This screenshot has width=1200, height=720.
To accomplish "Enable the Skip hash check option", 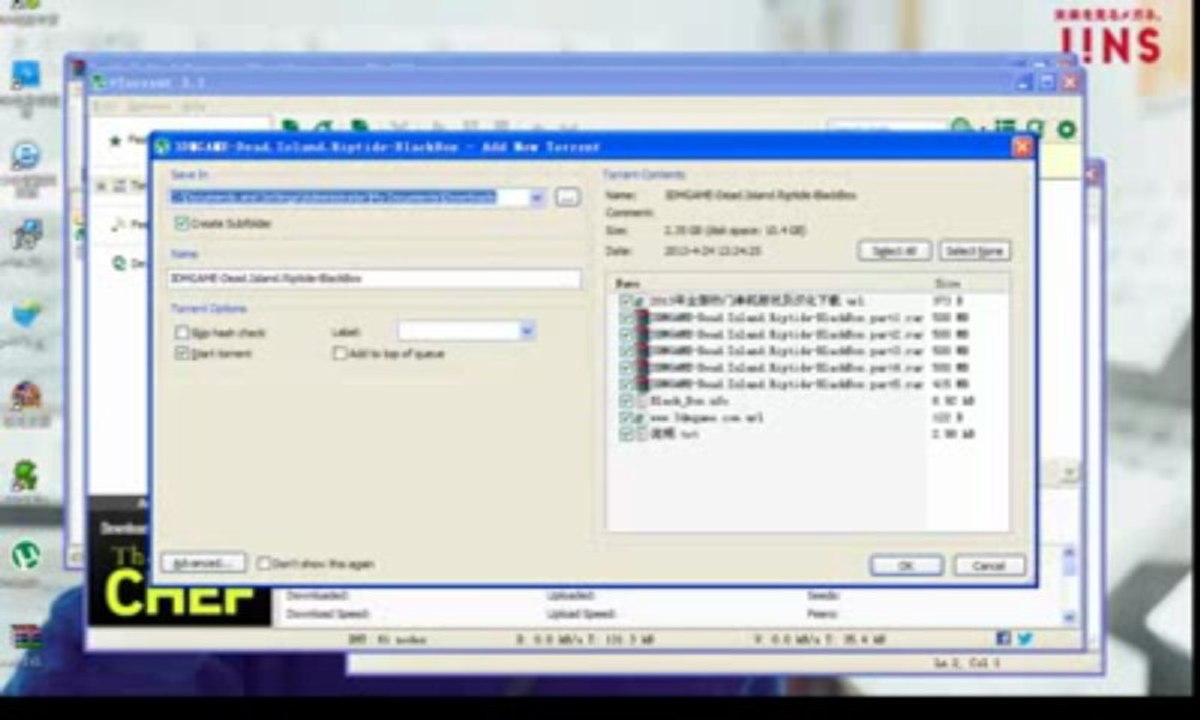I will 182,332.
